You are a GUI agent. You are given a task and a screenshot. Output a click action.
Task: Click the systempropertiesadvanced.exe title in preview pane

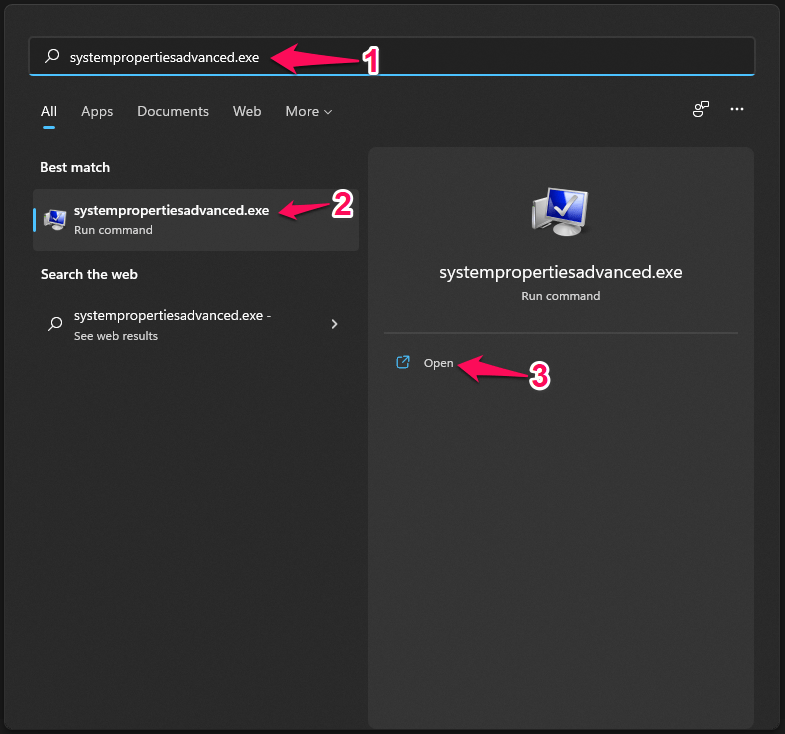pyautogui.click(x=560, y=272)
